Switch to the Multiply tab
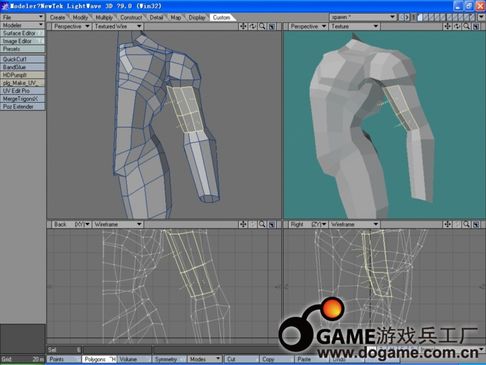 (104, 17)
